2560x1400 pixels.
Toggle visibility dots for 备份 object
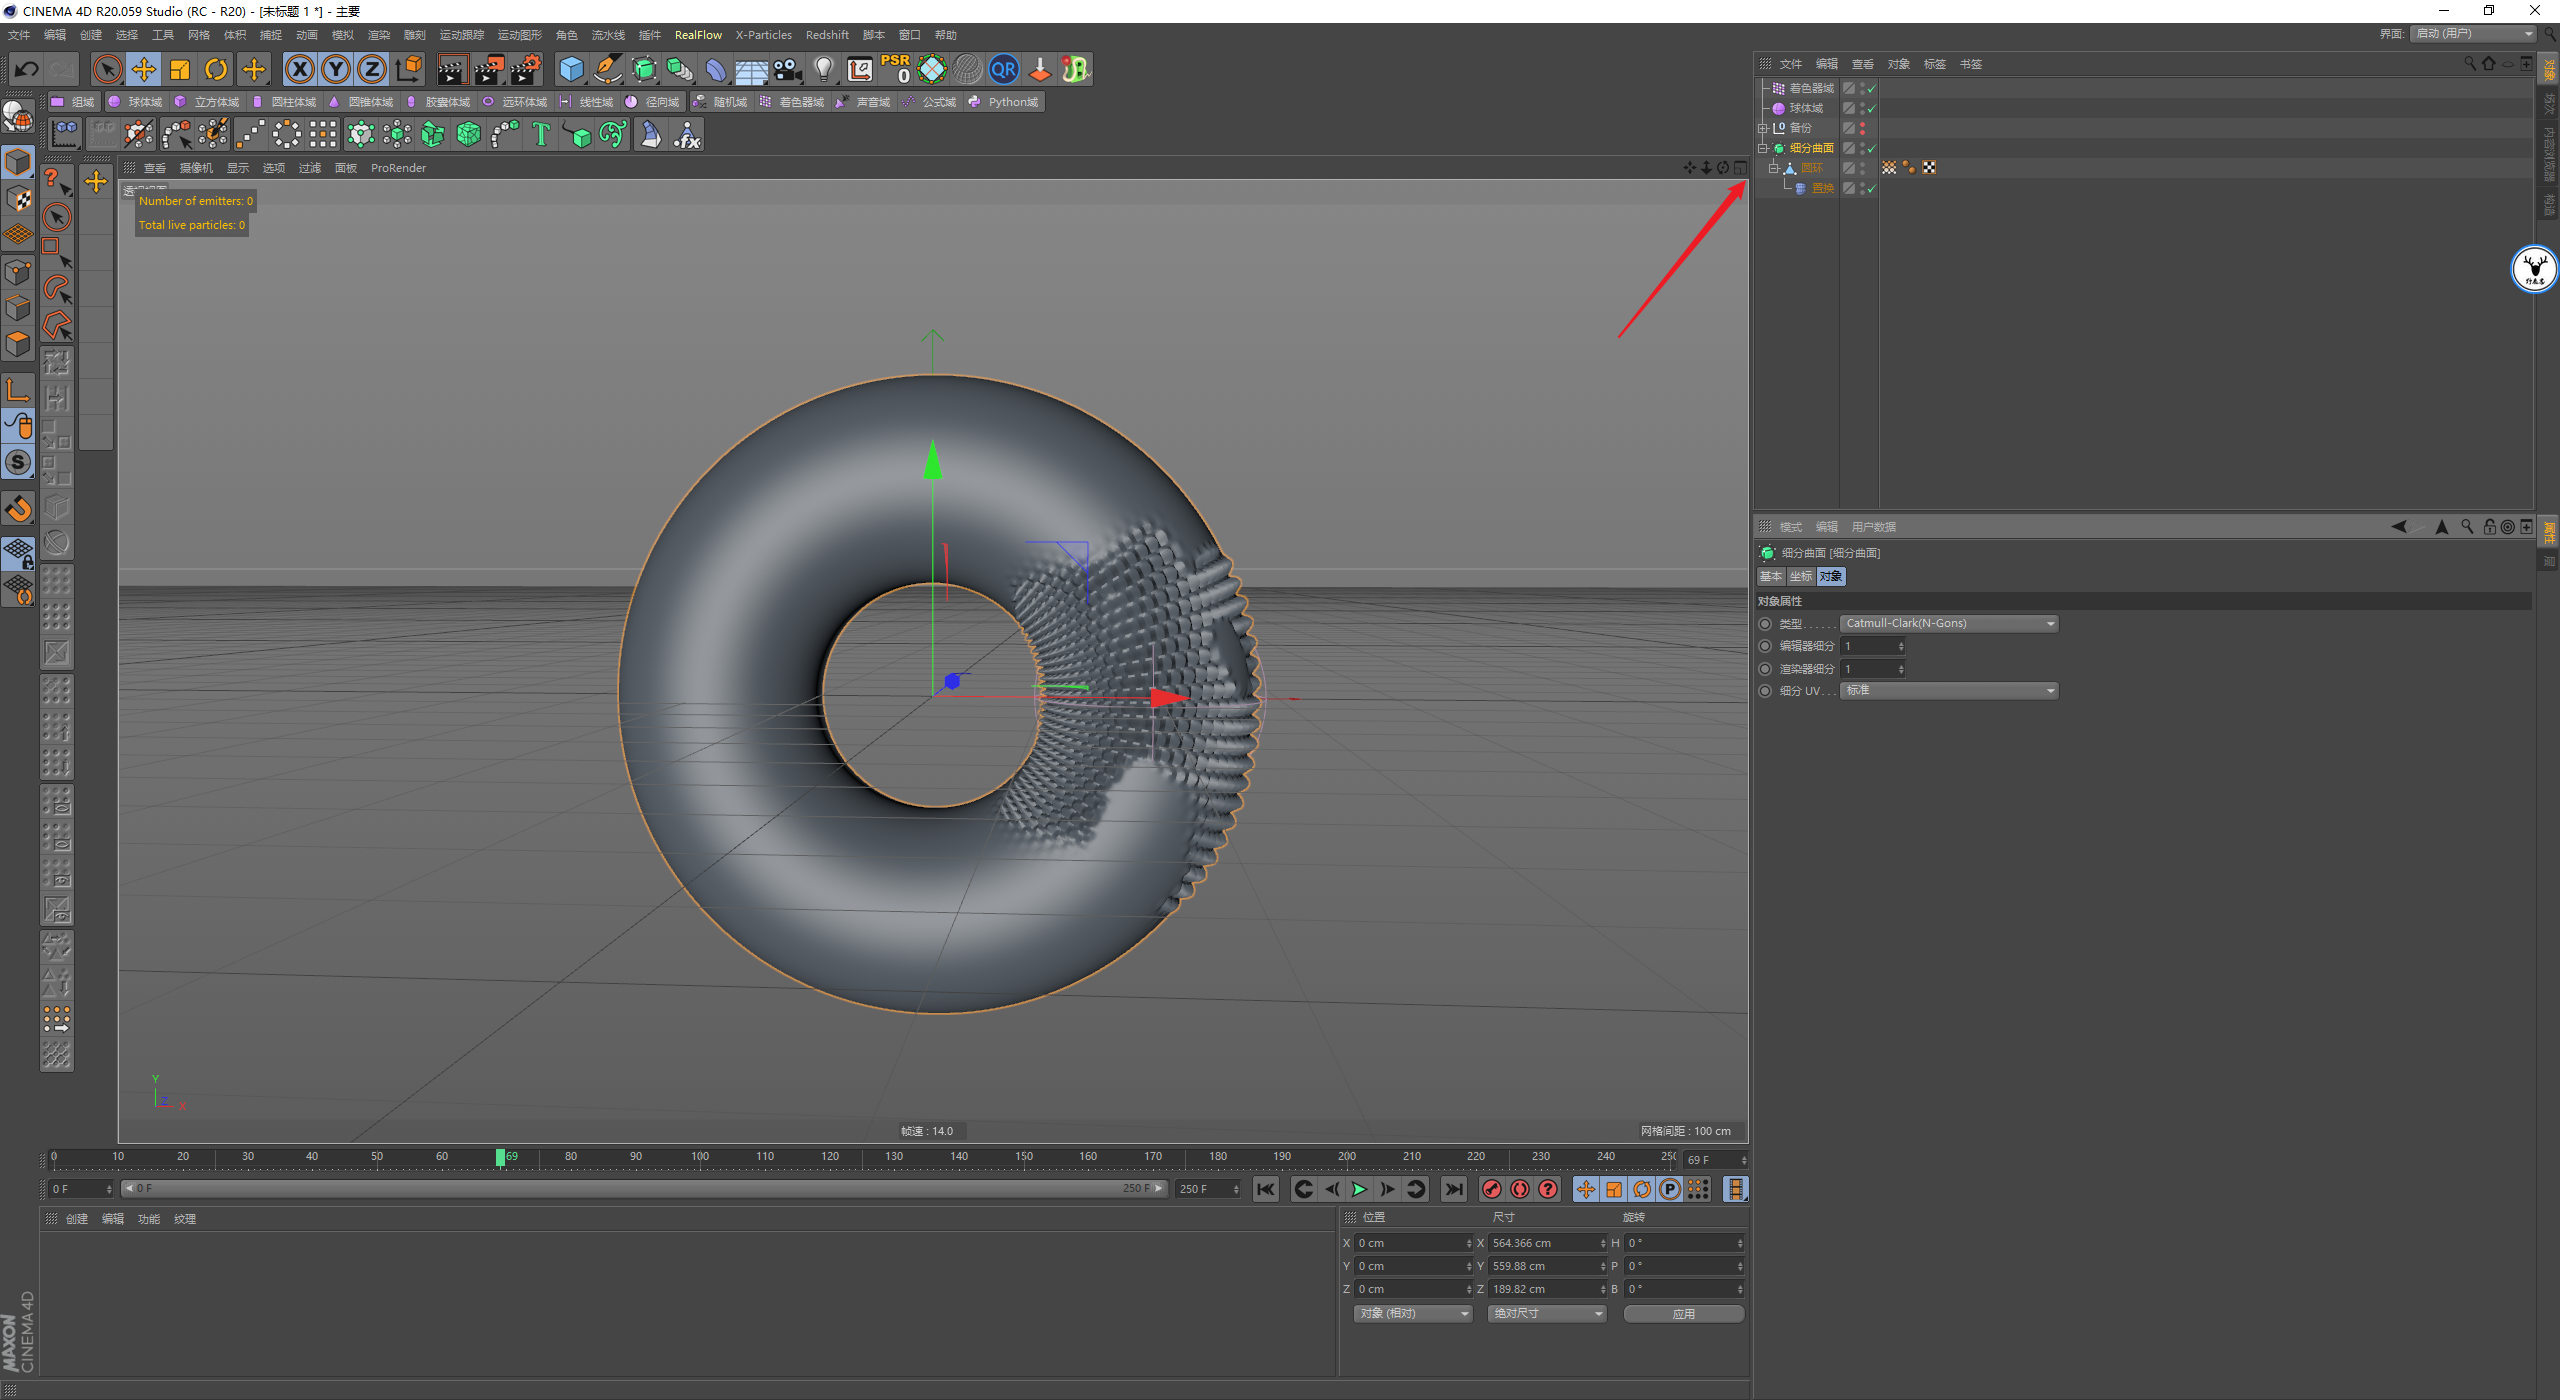1862,128
